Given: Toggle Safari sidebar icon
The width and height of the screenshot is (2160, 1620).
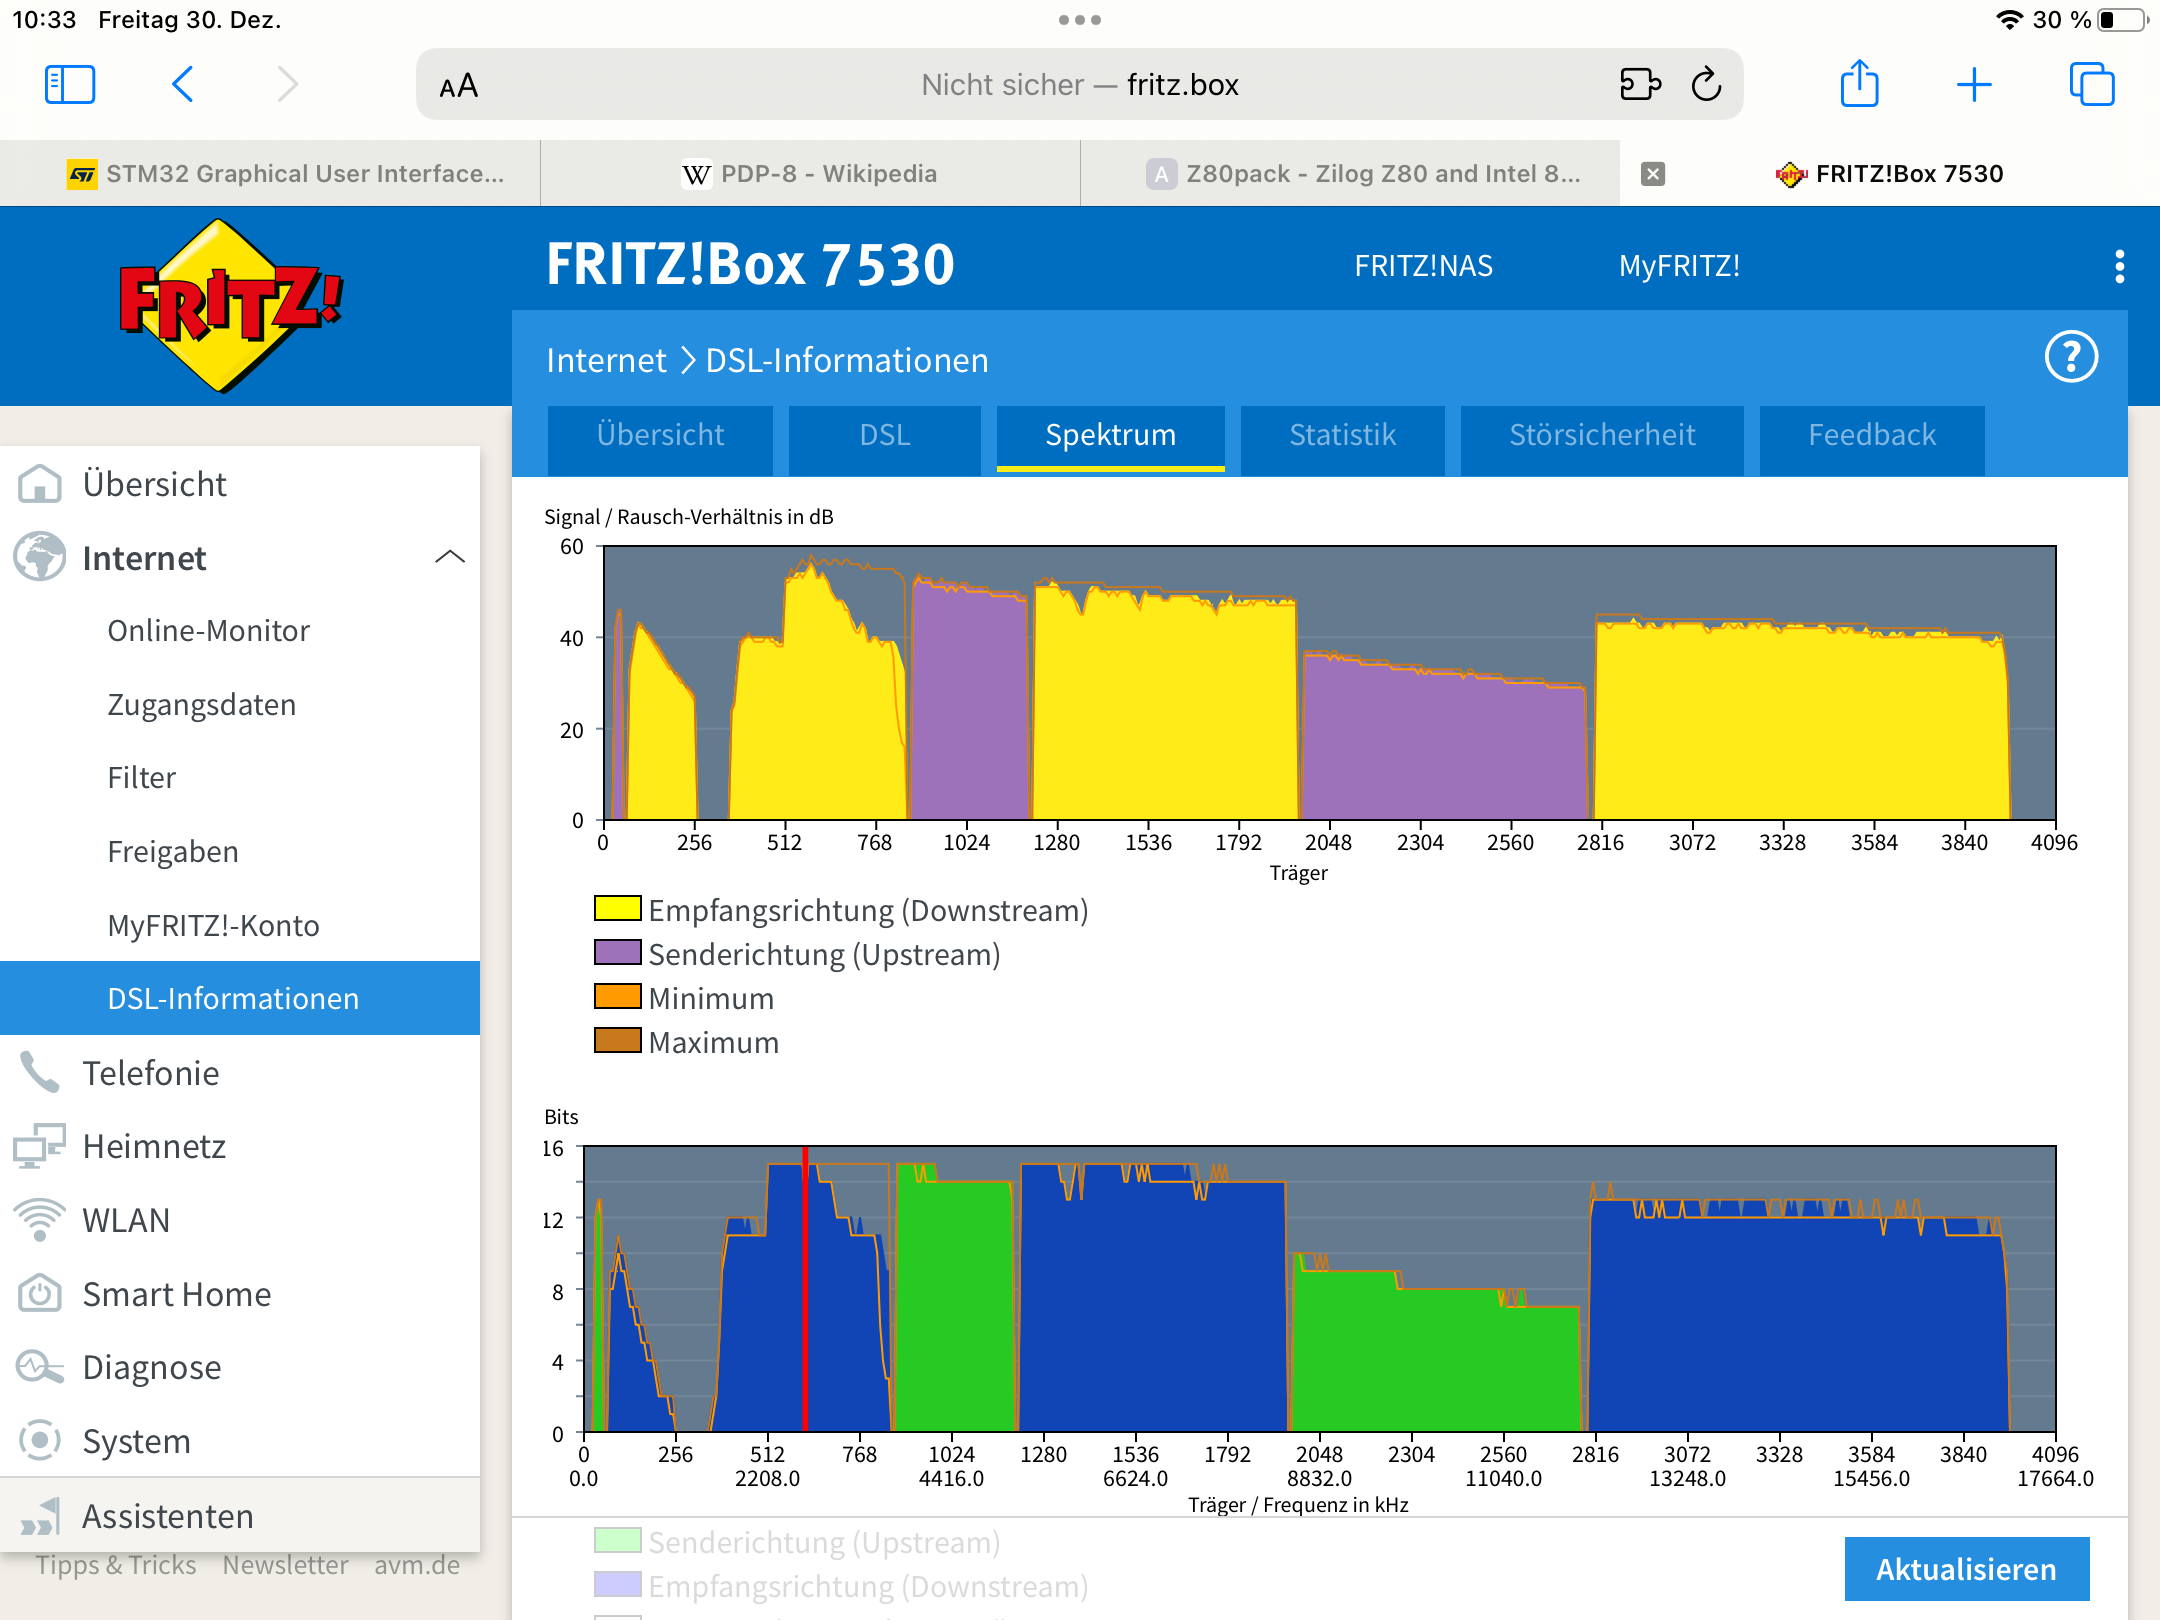Looking at the screenshot, I should point(70,85).
